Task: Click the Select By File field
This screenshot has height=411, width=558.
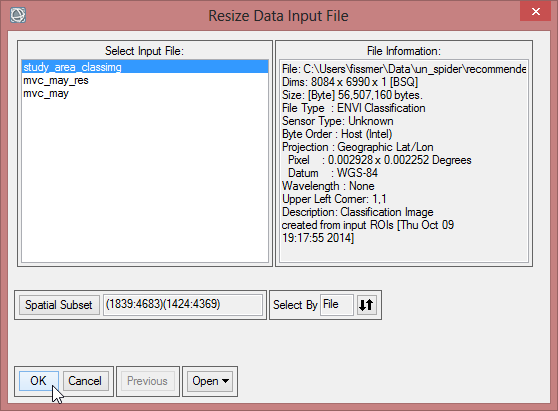Action: click(337, 305)
